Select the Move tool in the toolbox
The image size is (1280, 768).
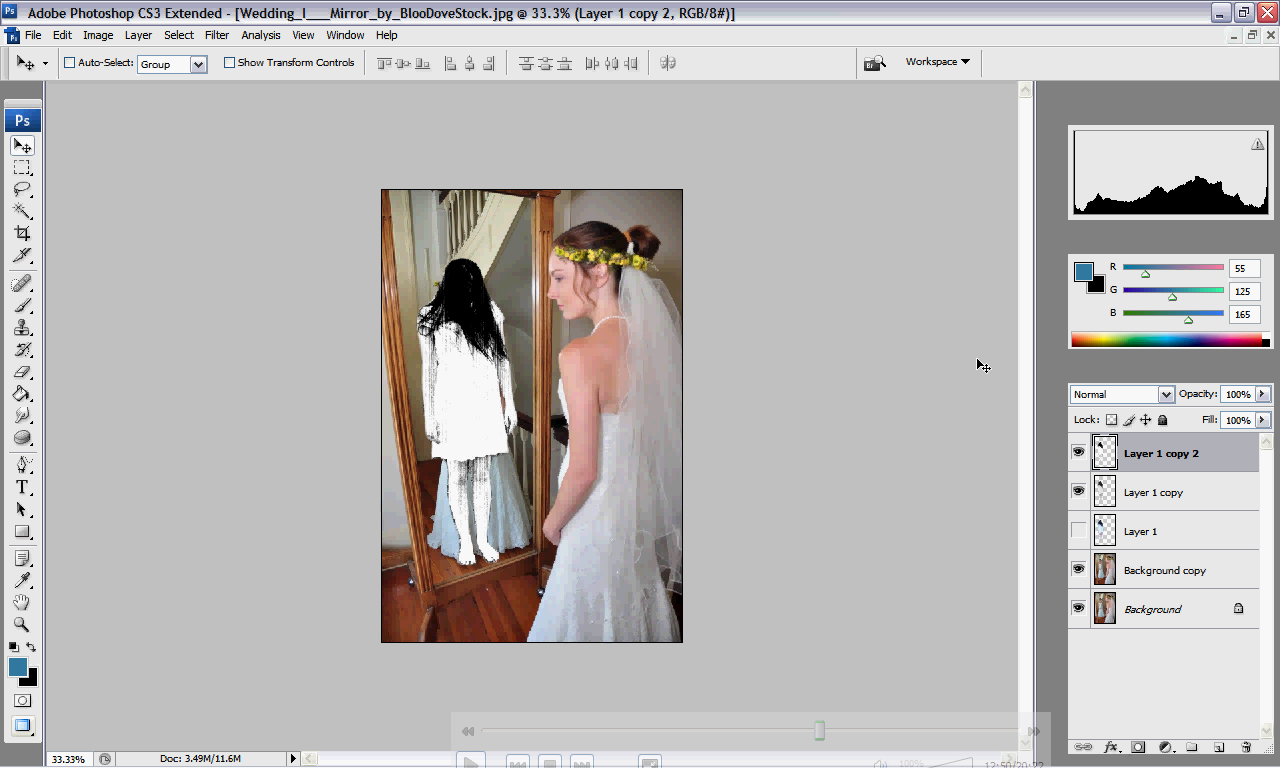click(22, 146)
